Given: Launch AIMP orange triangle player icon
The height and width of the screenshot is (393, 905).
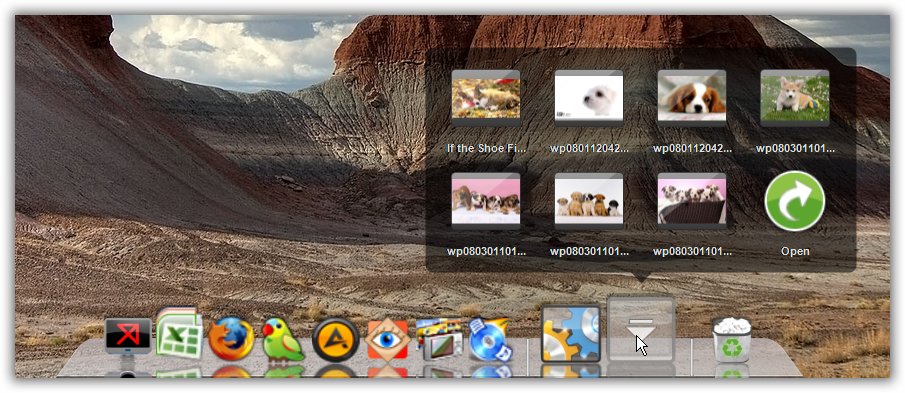Looking at the screenshot, I should 335,340.
